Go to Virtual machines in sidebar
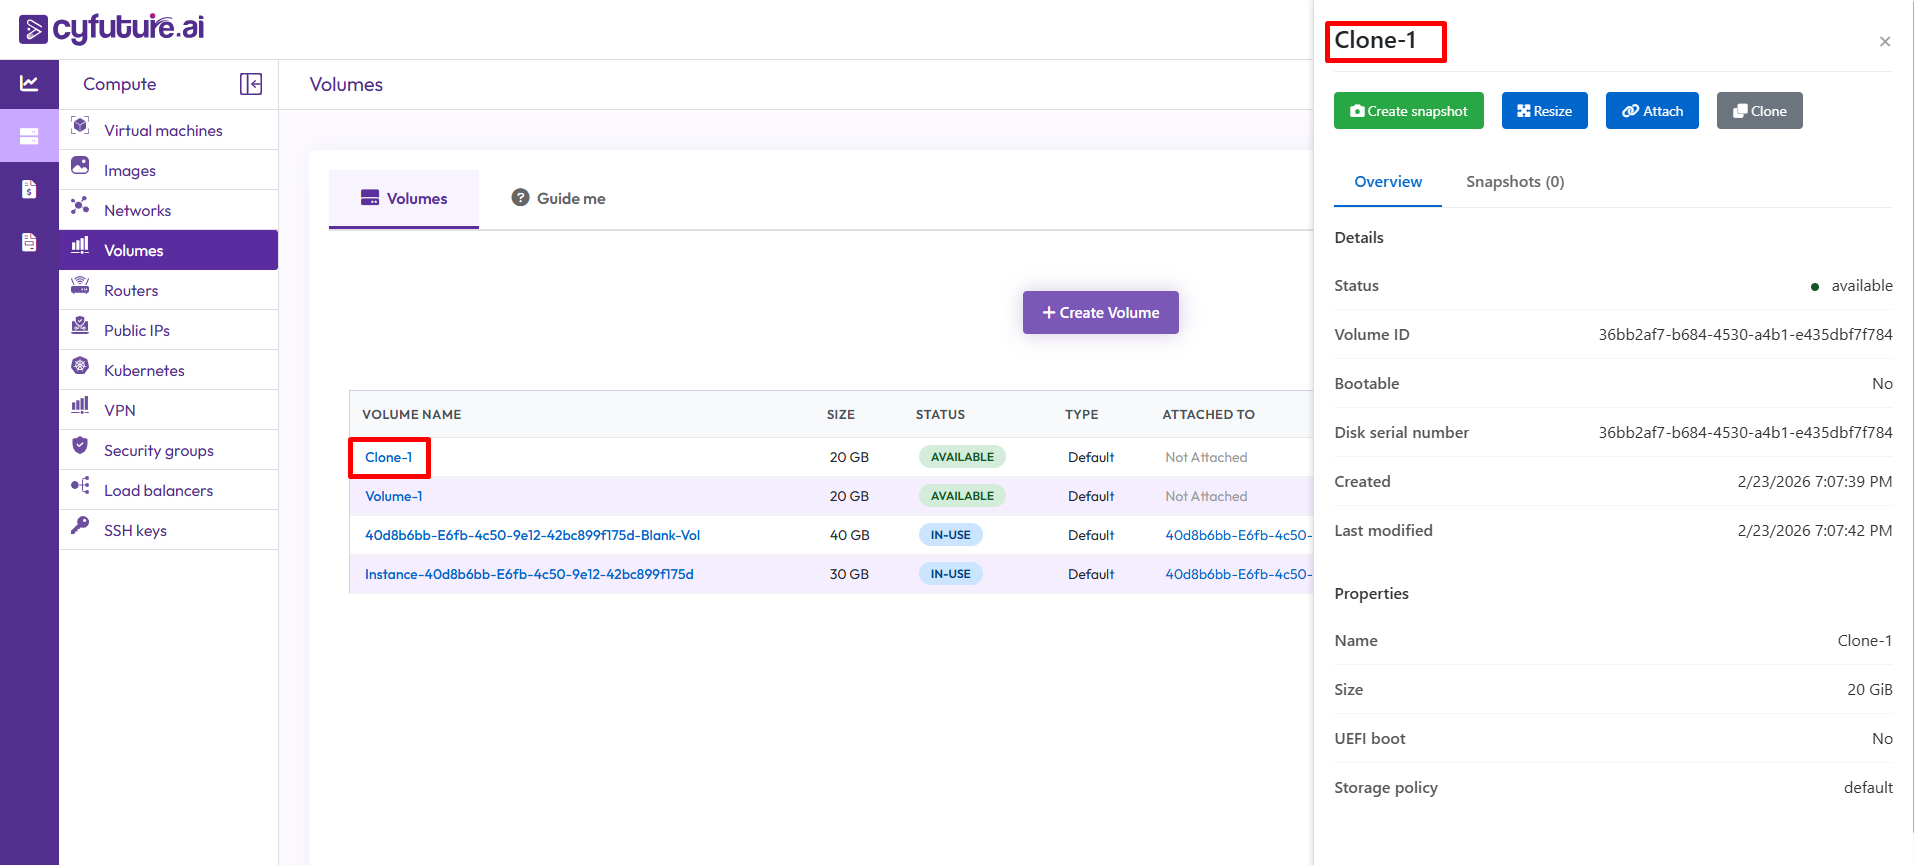 (163, 131)
